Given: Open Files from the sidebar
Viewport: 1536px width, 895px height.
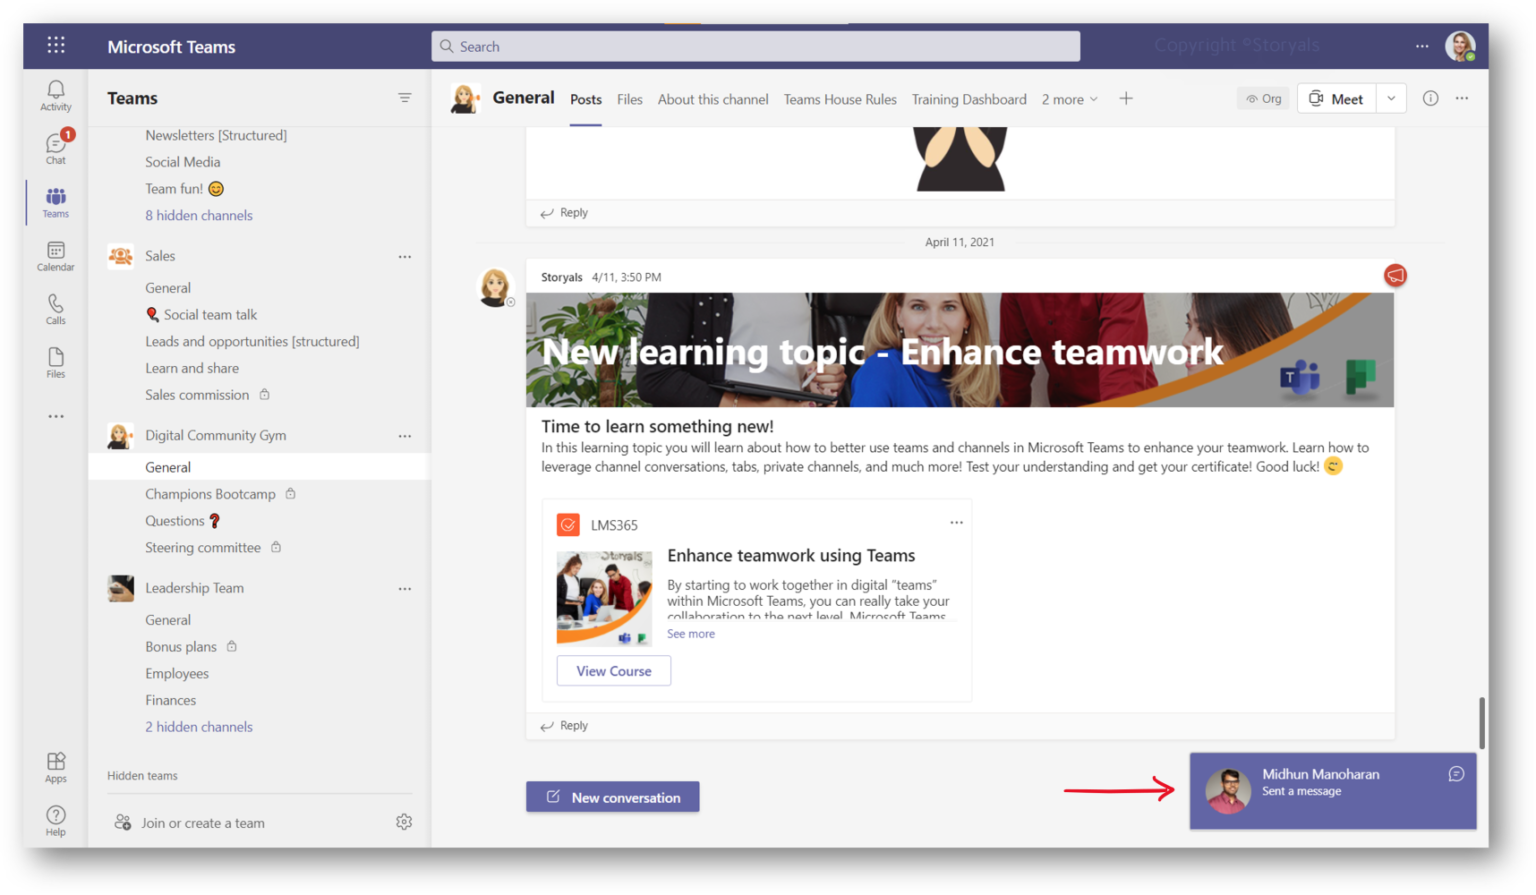Looking at the screenshot, I should 55,361.
